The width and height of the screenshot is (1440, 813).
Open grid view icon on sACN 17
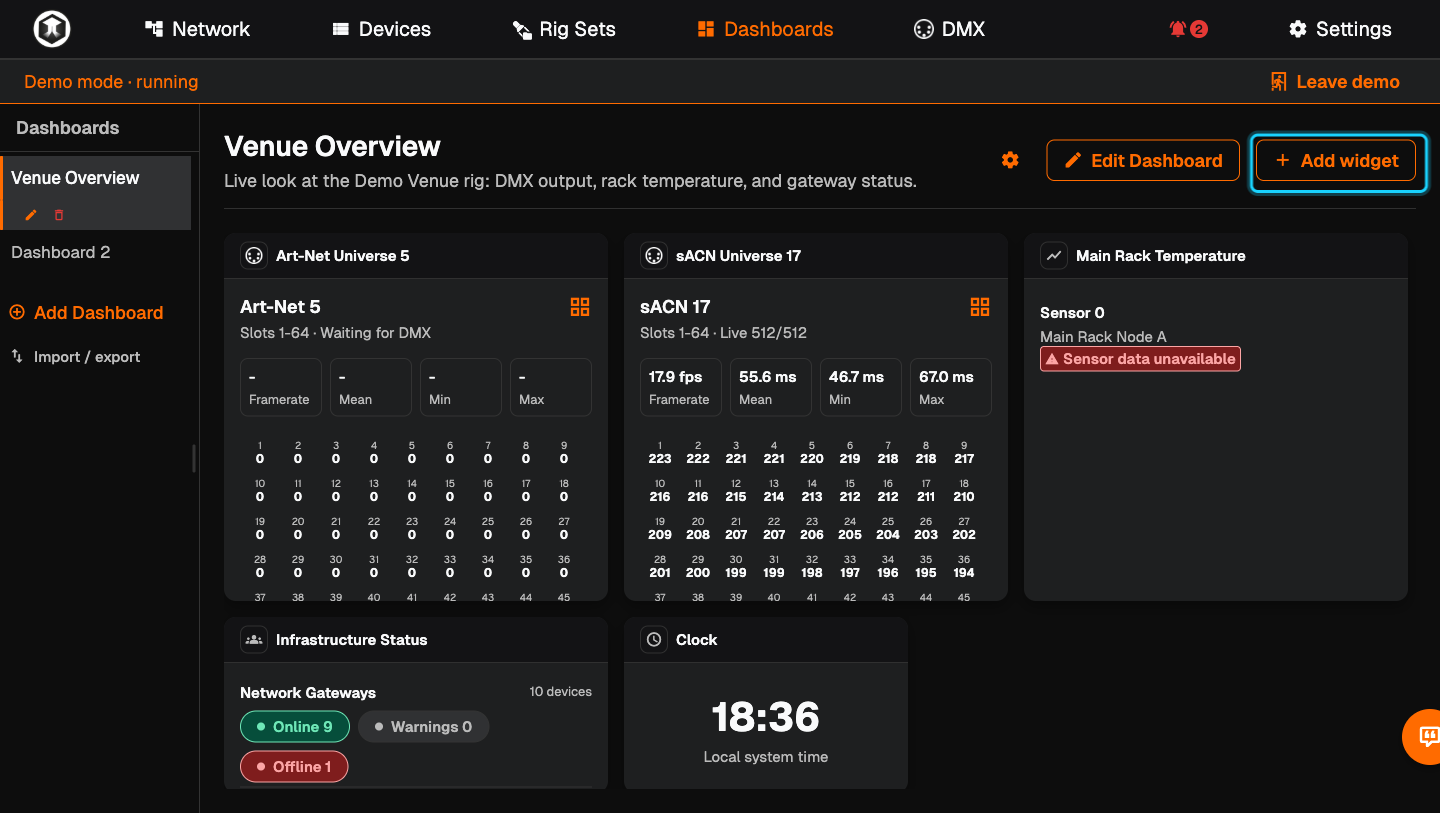click(980, 307)
